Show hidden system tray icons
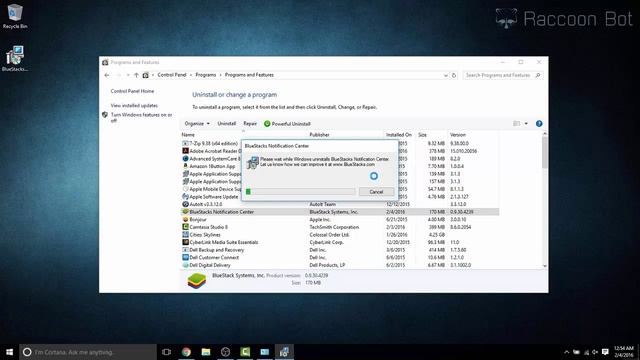 pyautogui.click(x=567, y=352)
